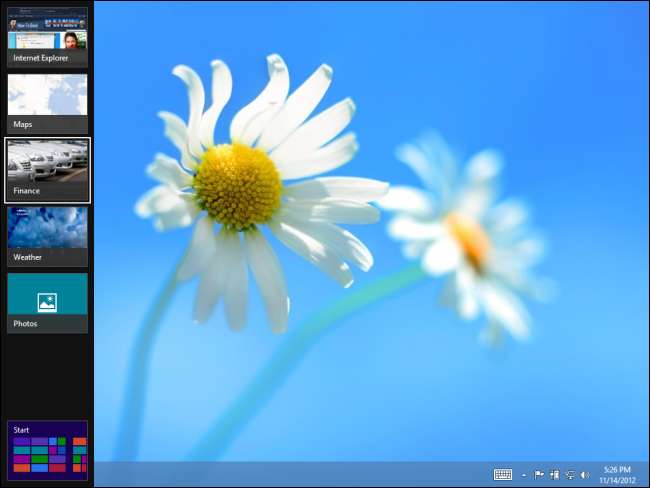Go to the Start screen thumbnail
This screenshot has height=488, width=650.
(x=47, y=450)
